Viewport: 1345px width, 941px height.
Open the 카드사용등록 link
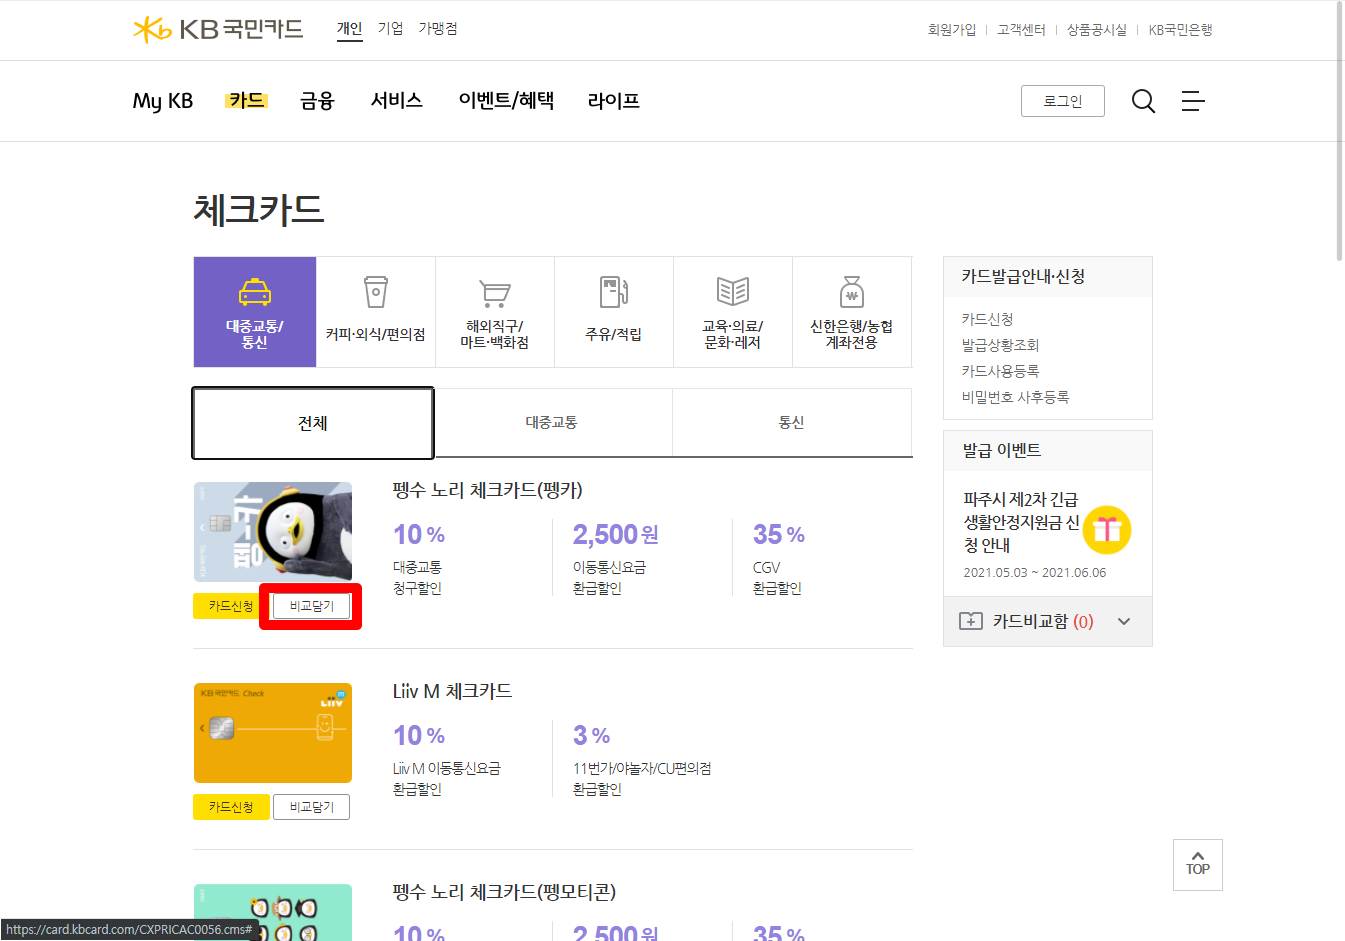pyautogui.click(x=1001, y=371)
